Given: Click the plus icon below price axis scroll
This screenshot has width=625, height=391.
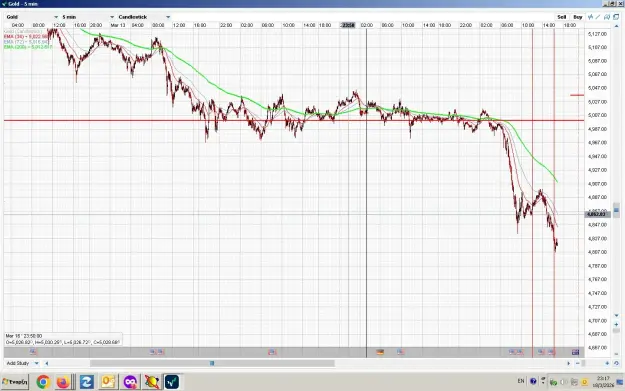Looking at the screenshot, I should pyautogui.click(x=616, y=324).
